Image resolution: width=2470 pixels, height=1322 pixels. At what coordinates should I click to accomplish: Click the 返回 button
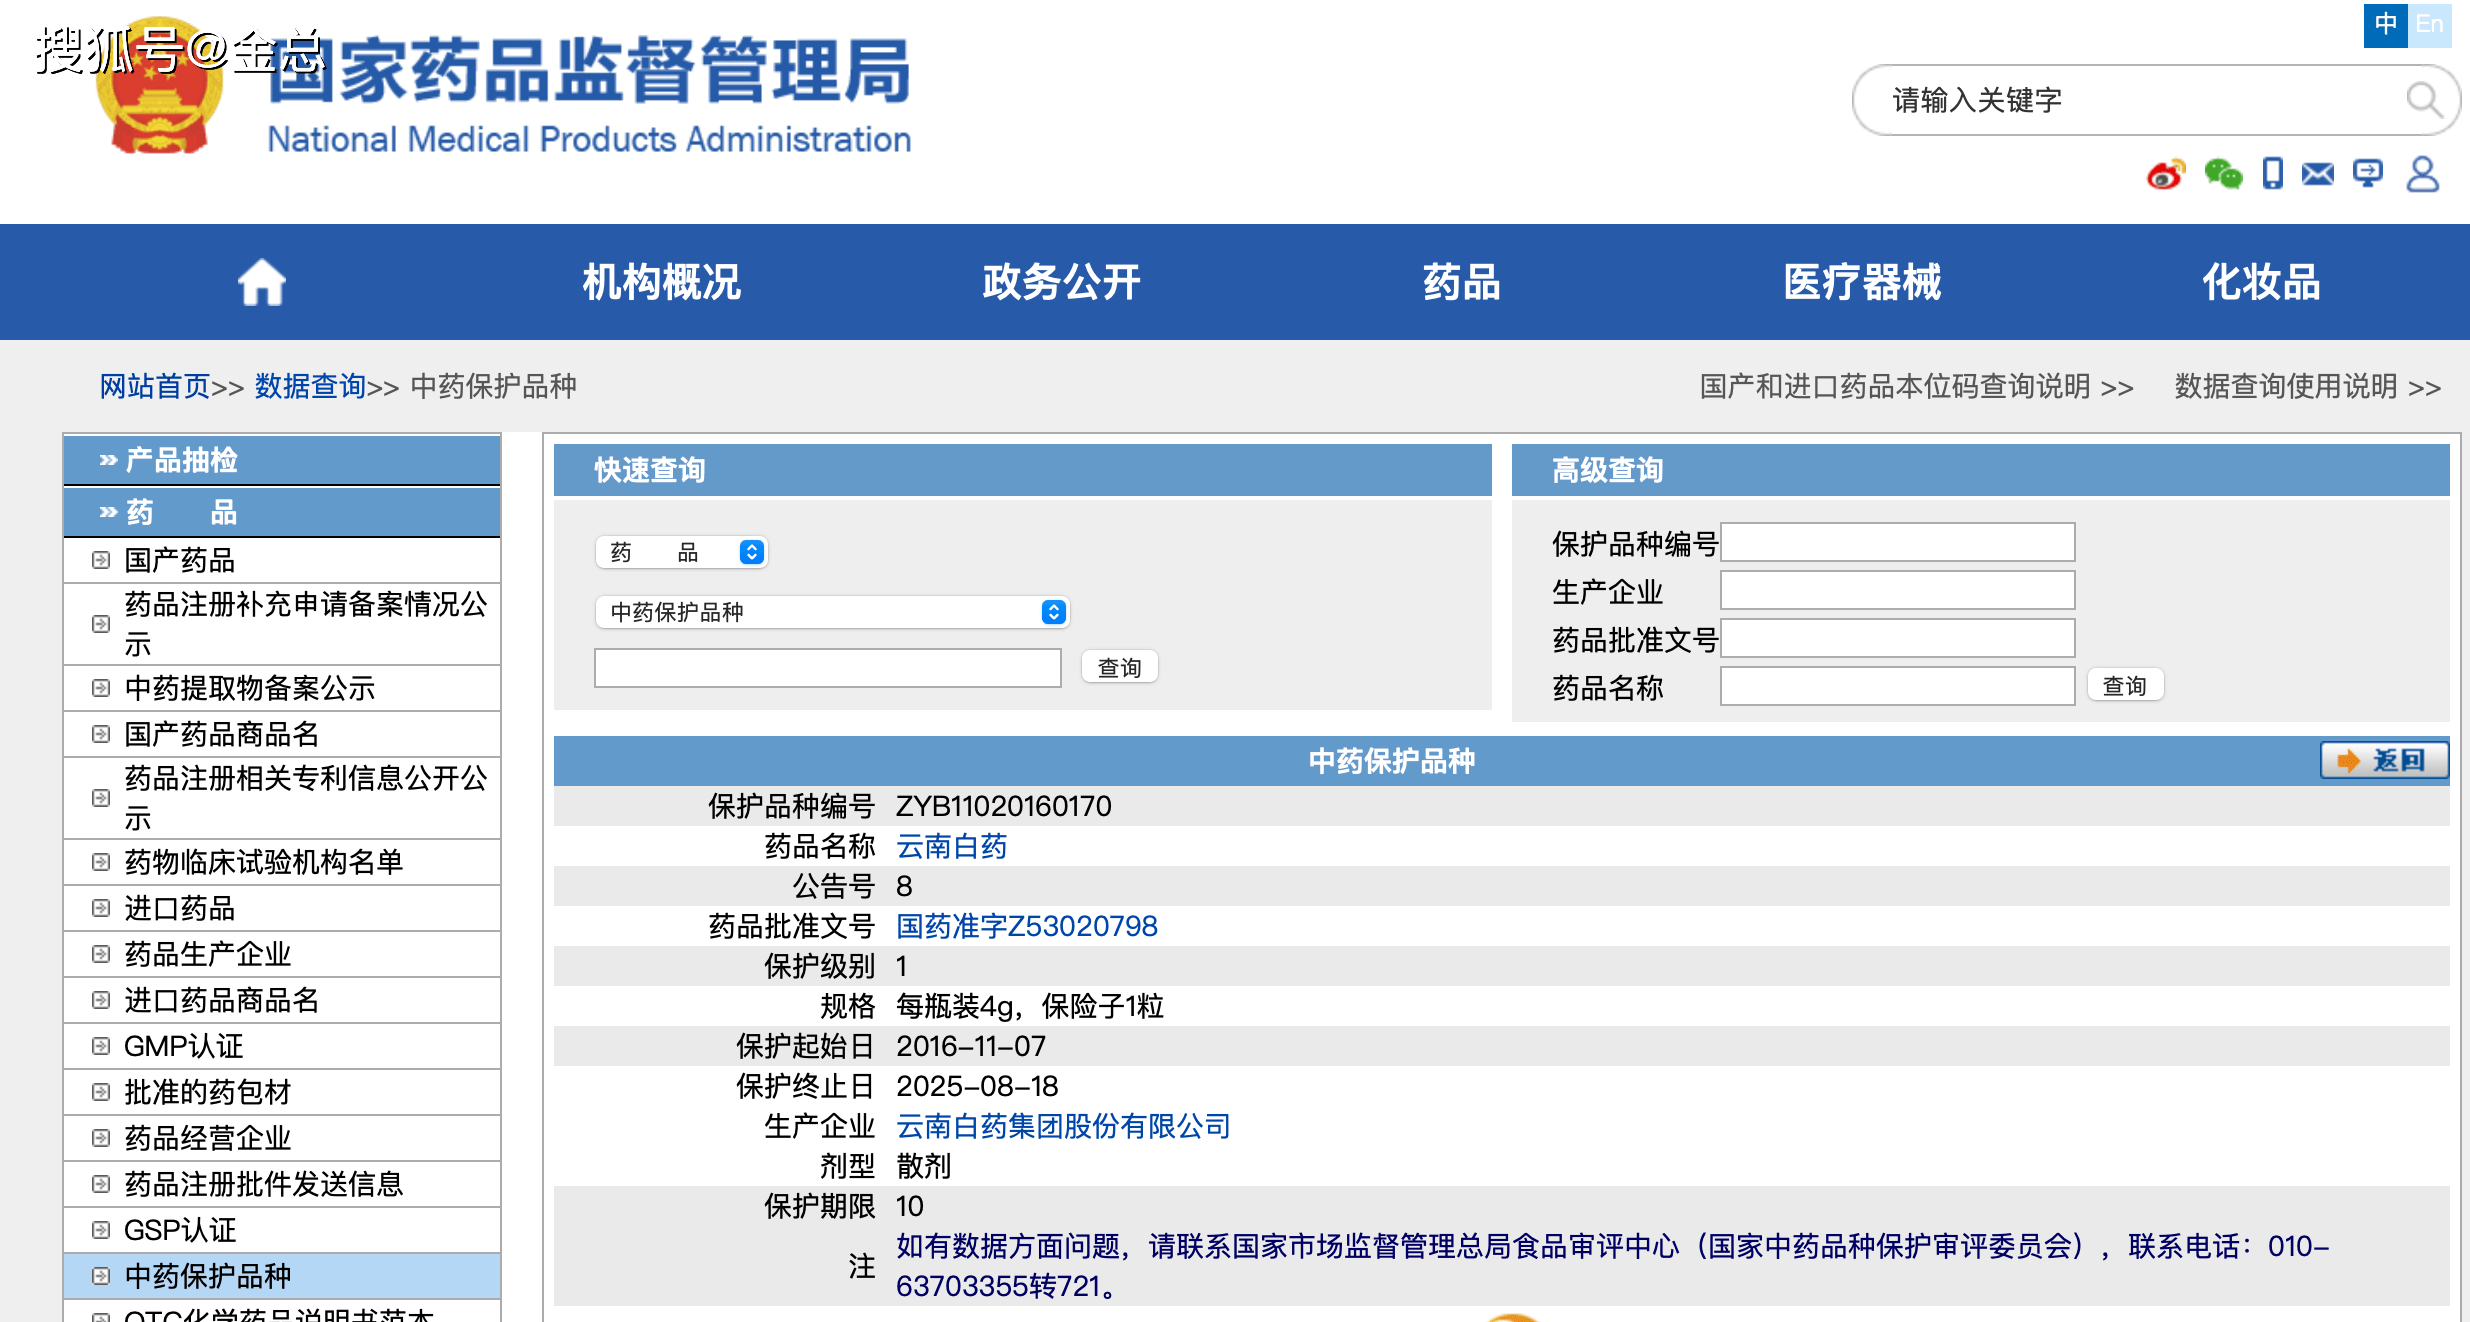(x=2384, y=761)
